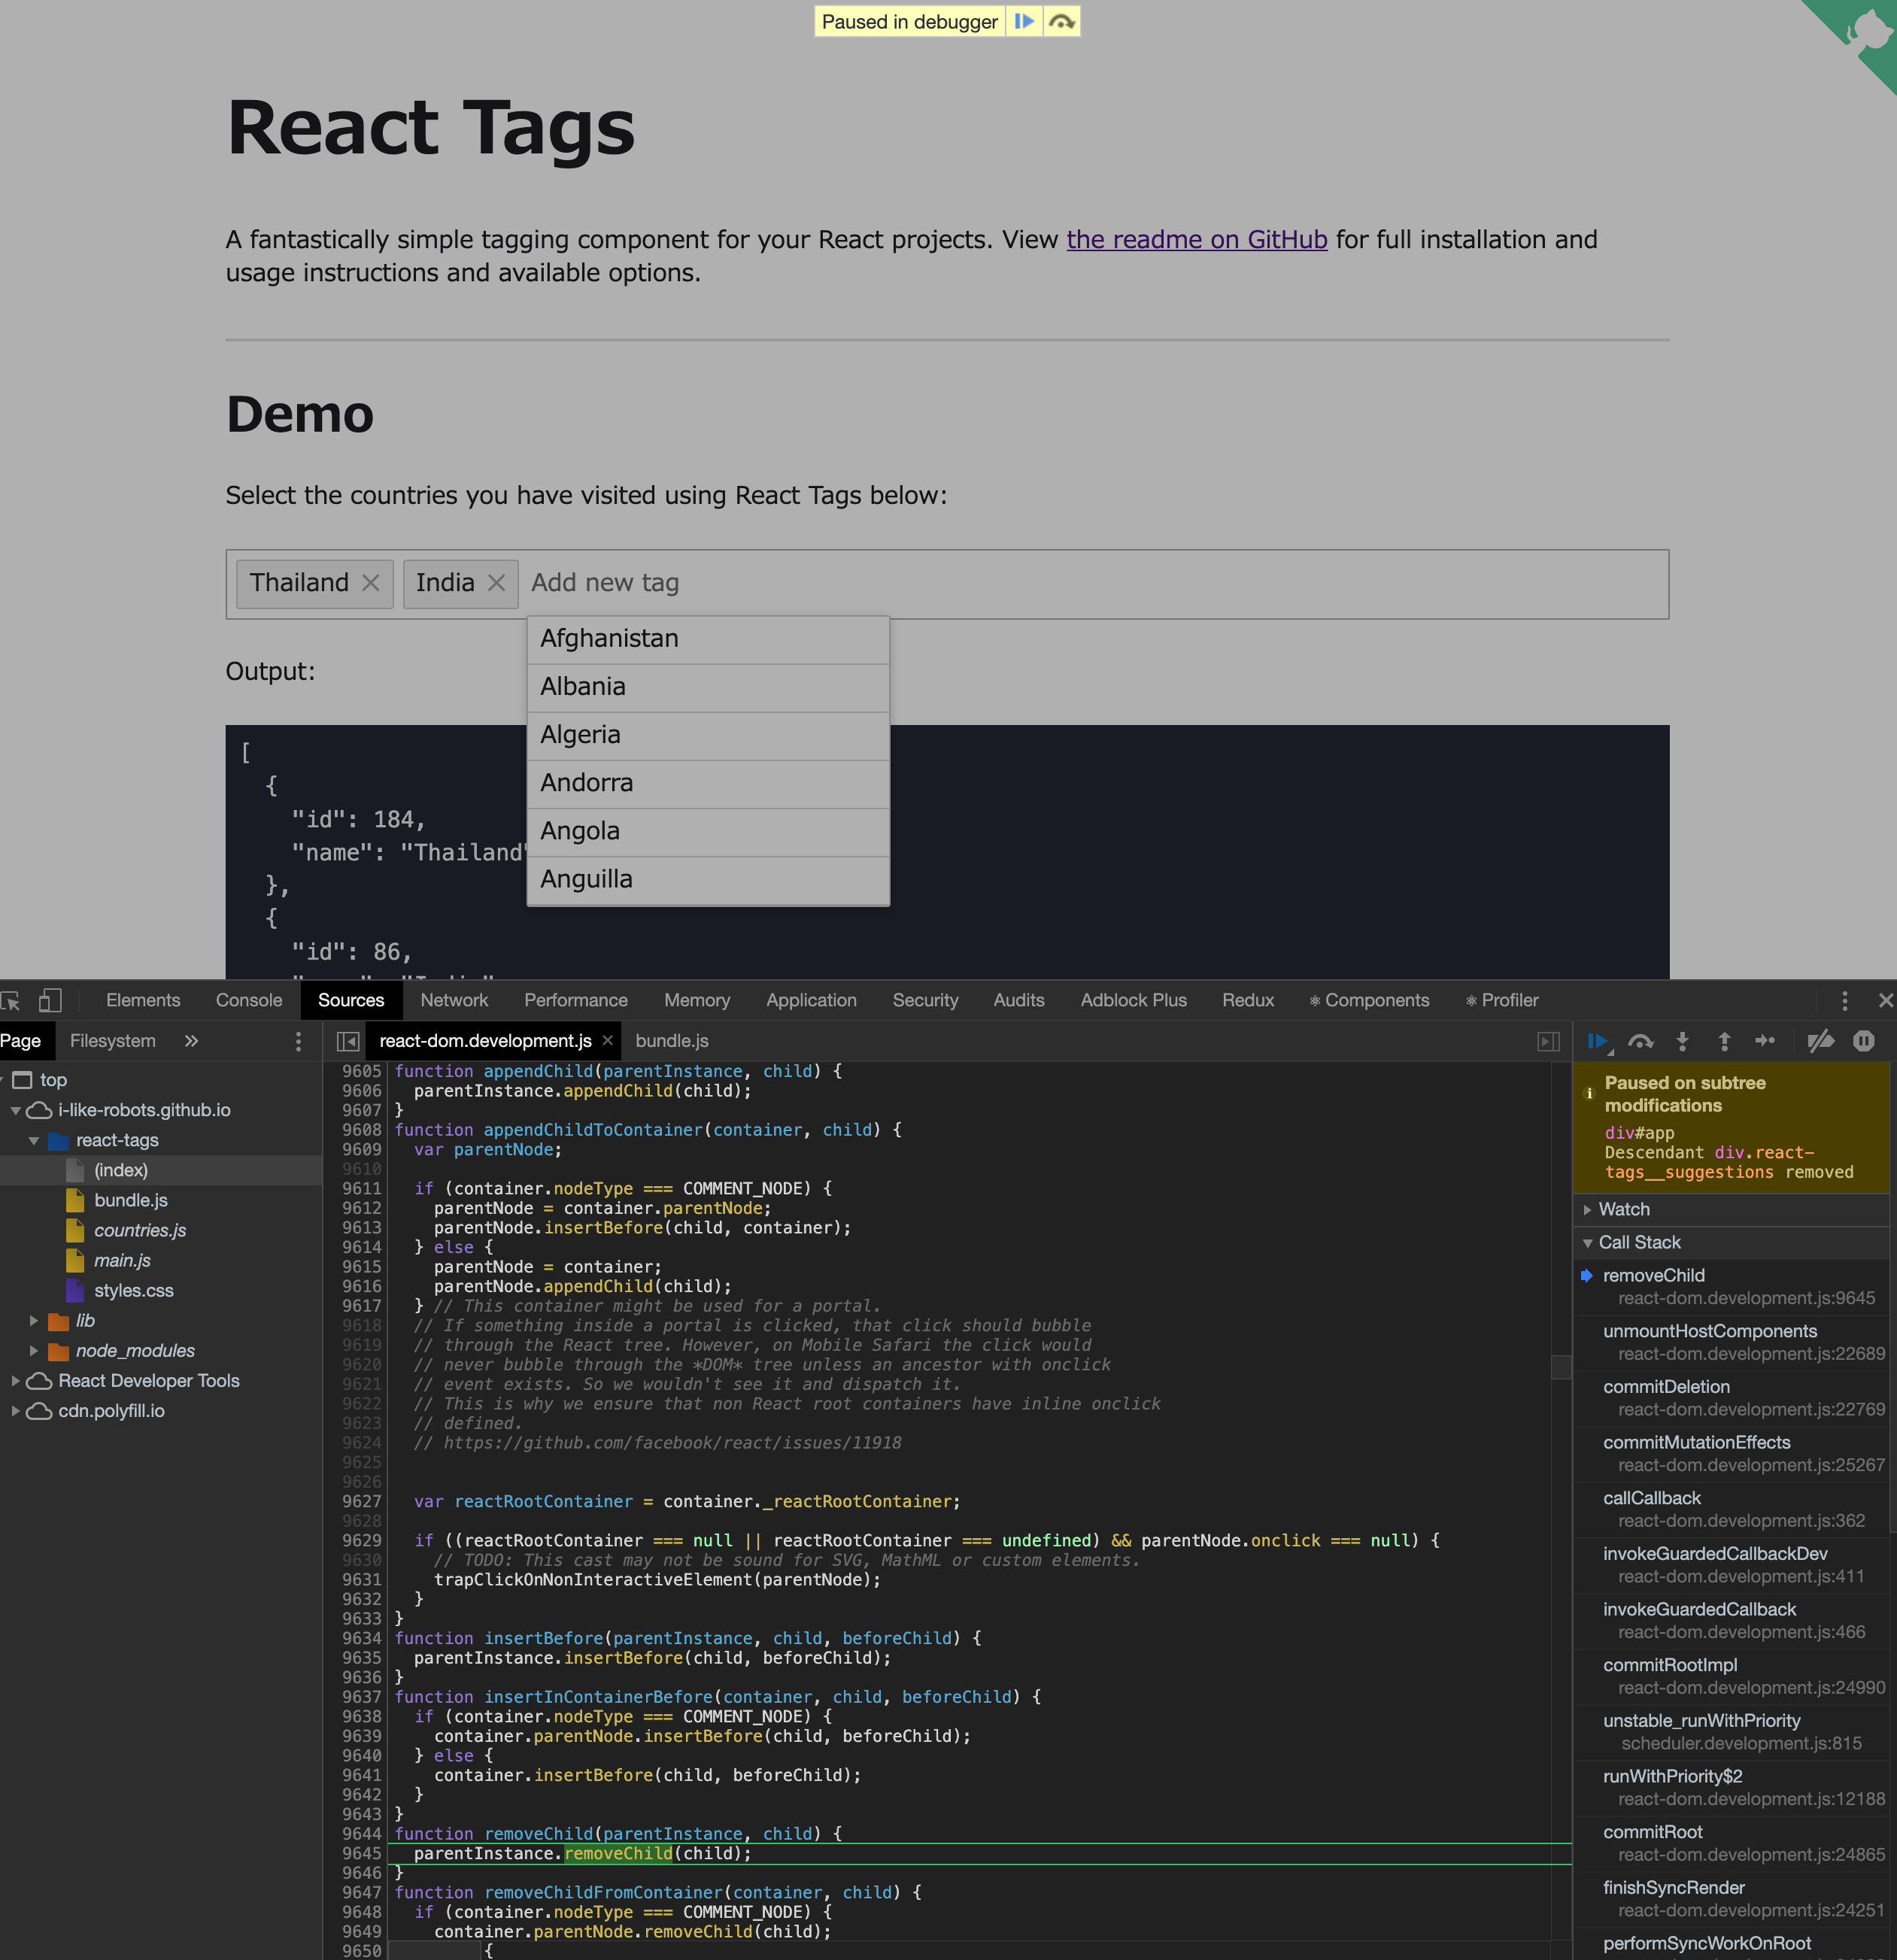Screen dimensions: 1897x1960
Task: Choose Anguilla suggestion
Action: [708, 879]
